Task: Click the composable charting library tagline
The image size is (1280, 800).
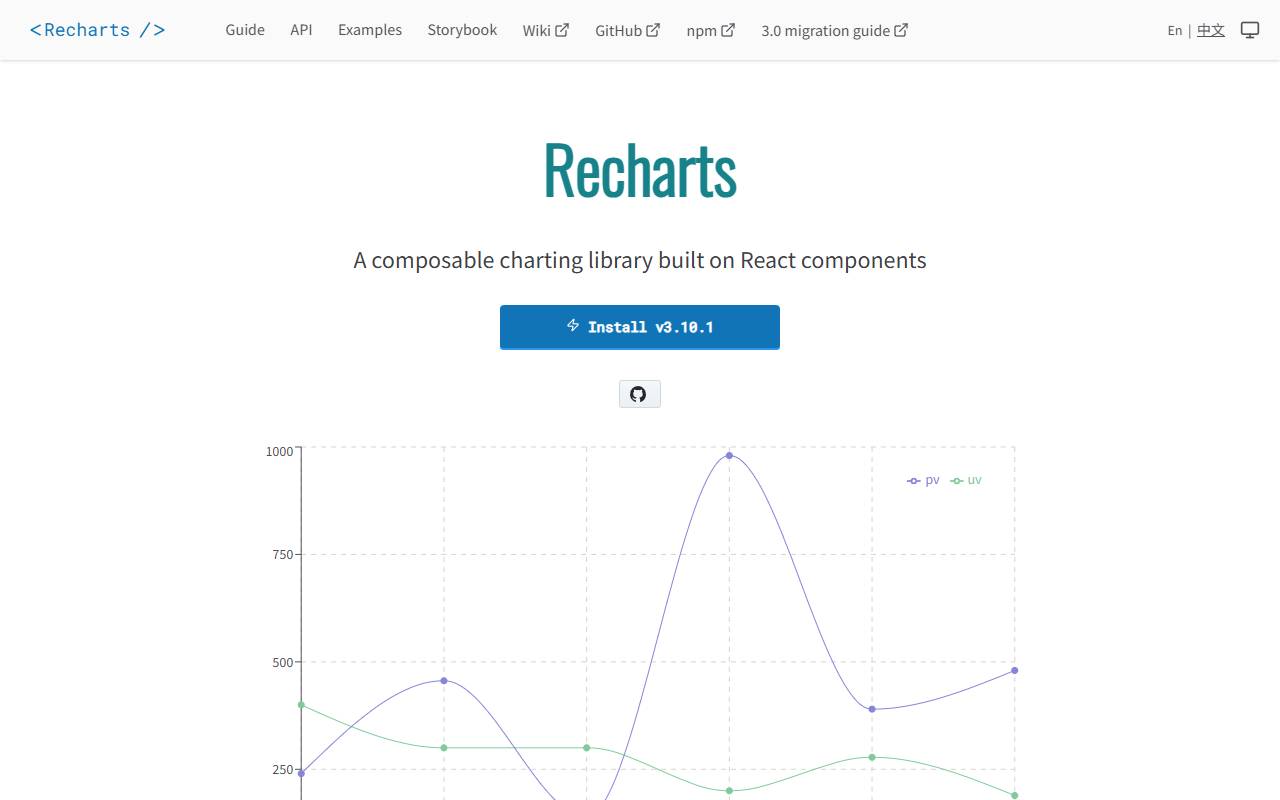Action: [640, 260]
